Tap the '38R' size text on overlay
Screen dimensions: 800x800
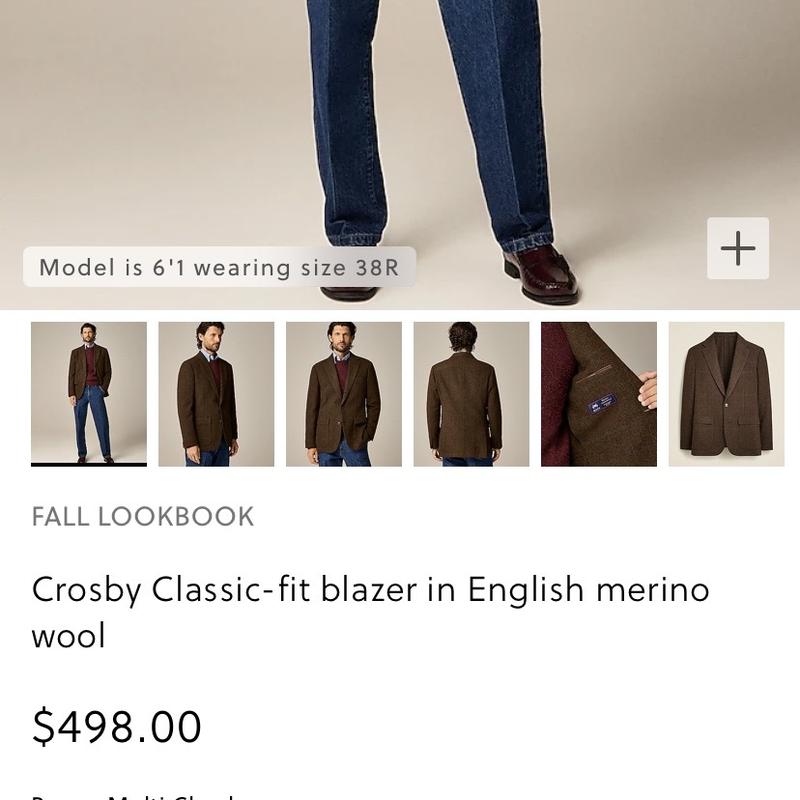click(377, 268)
